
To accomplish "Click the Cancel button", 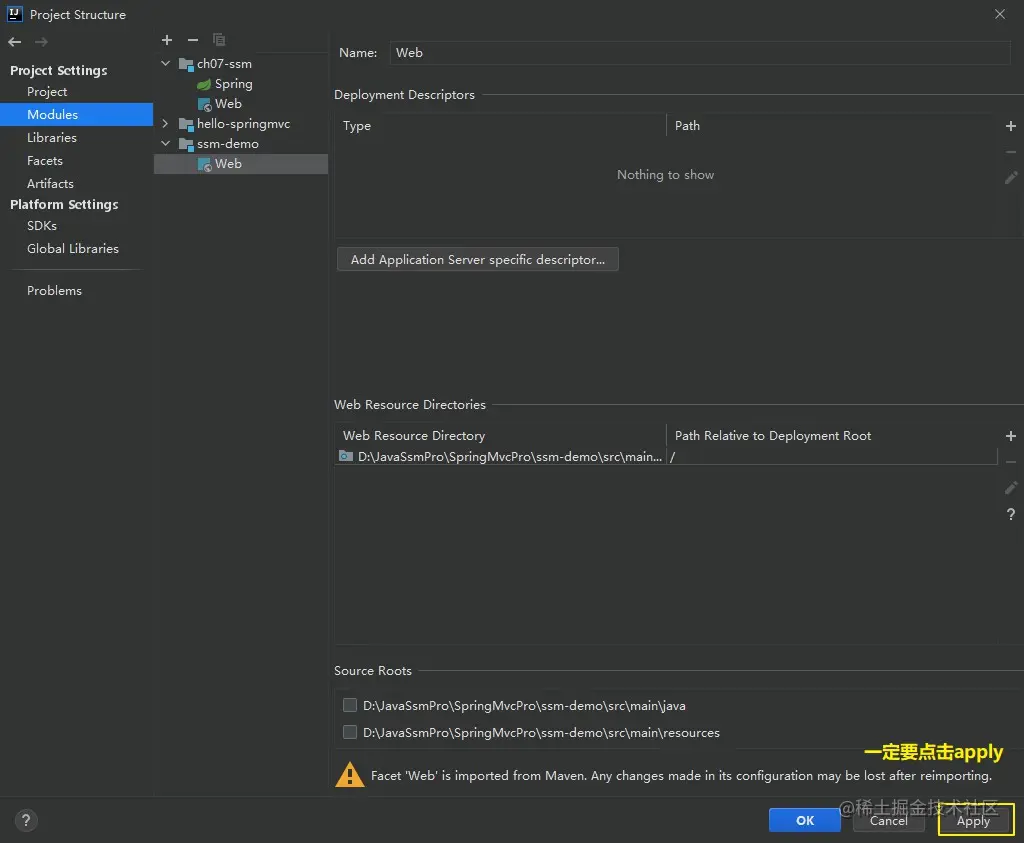I will (x=888, y=821).
